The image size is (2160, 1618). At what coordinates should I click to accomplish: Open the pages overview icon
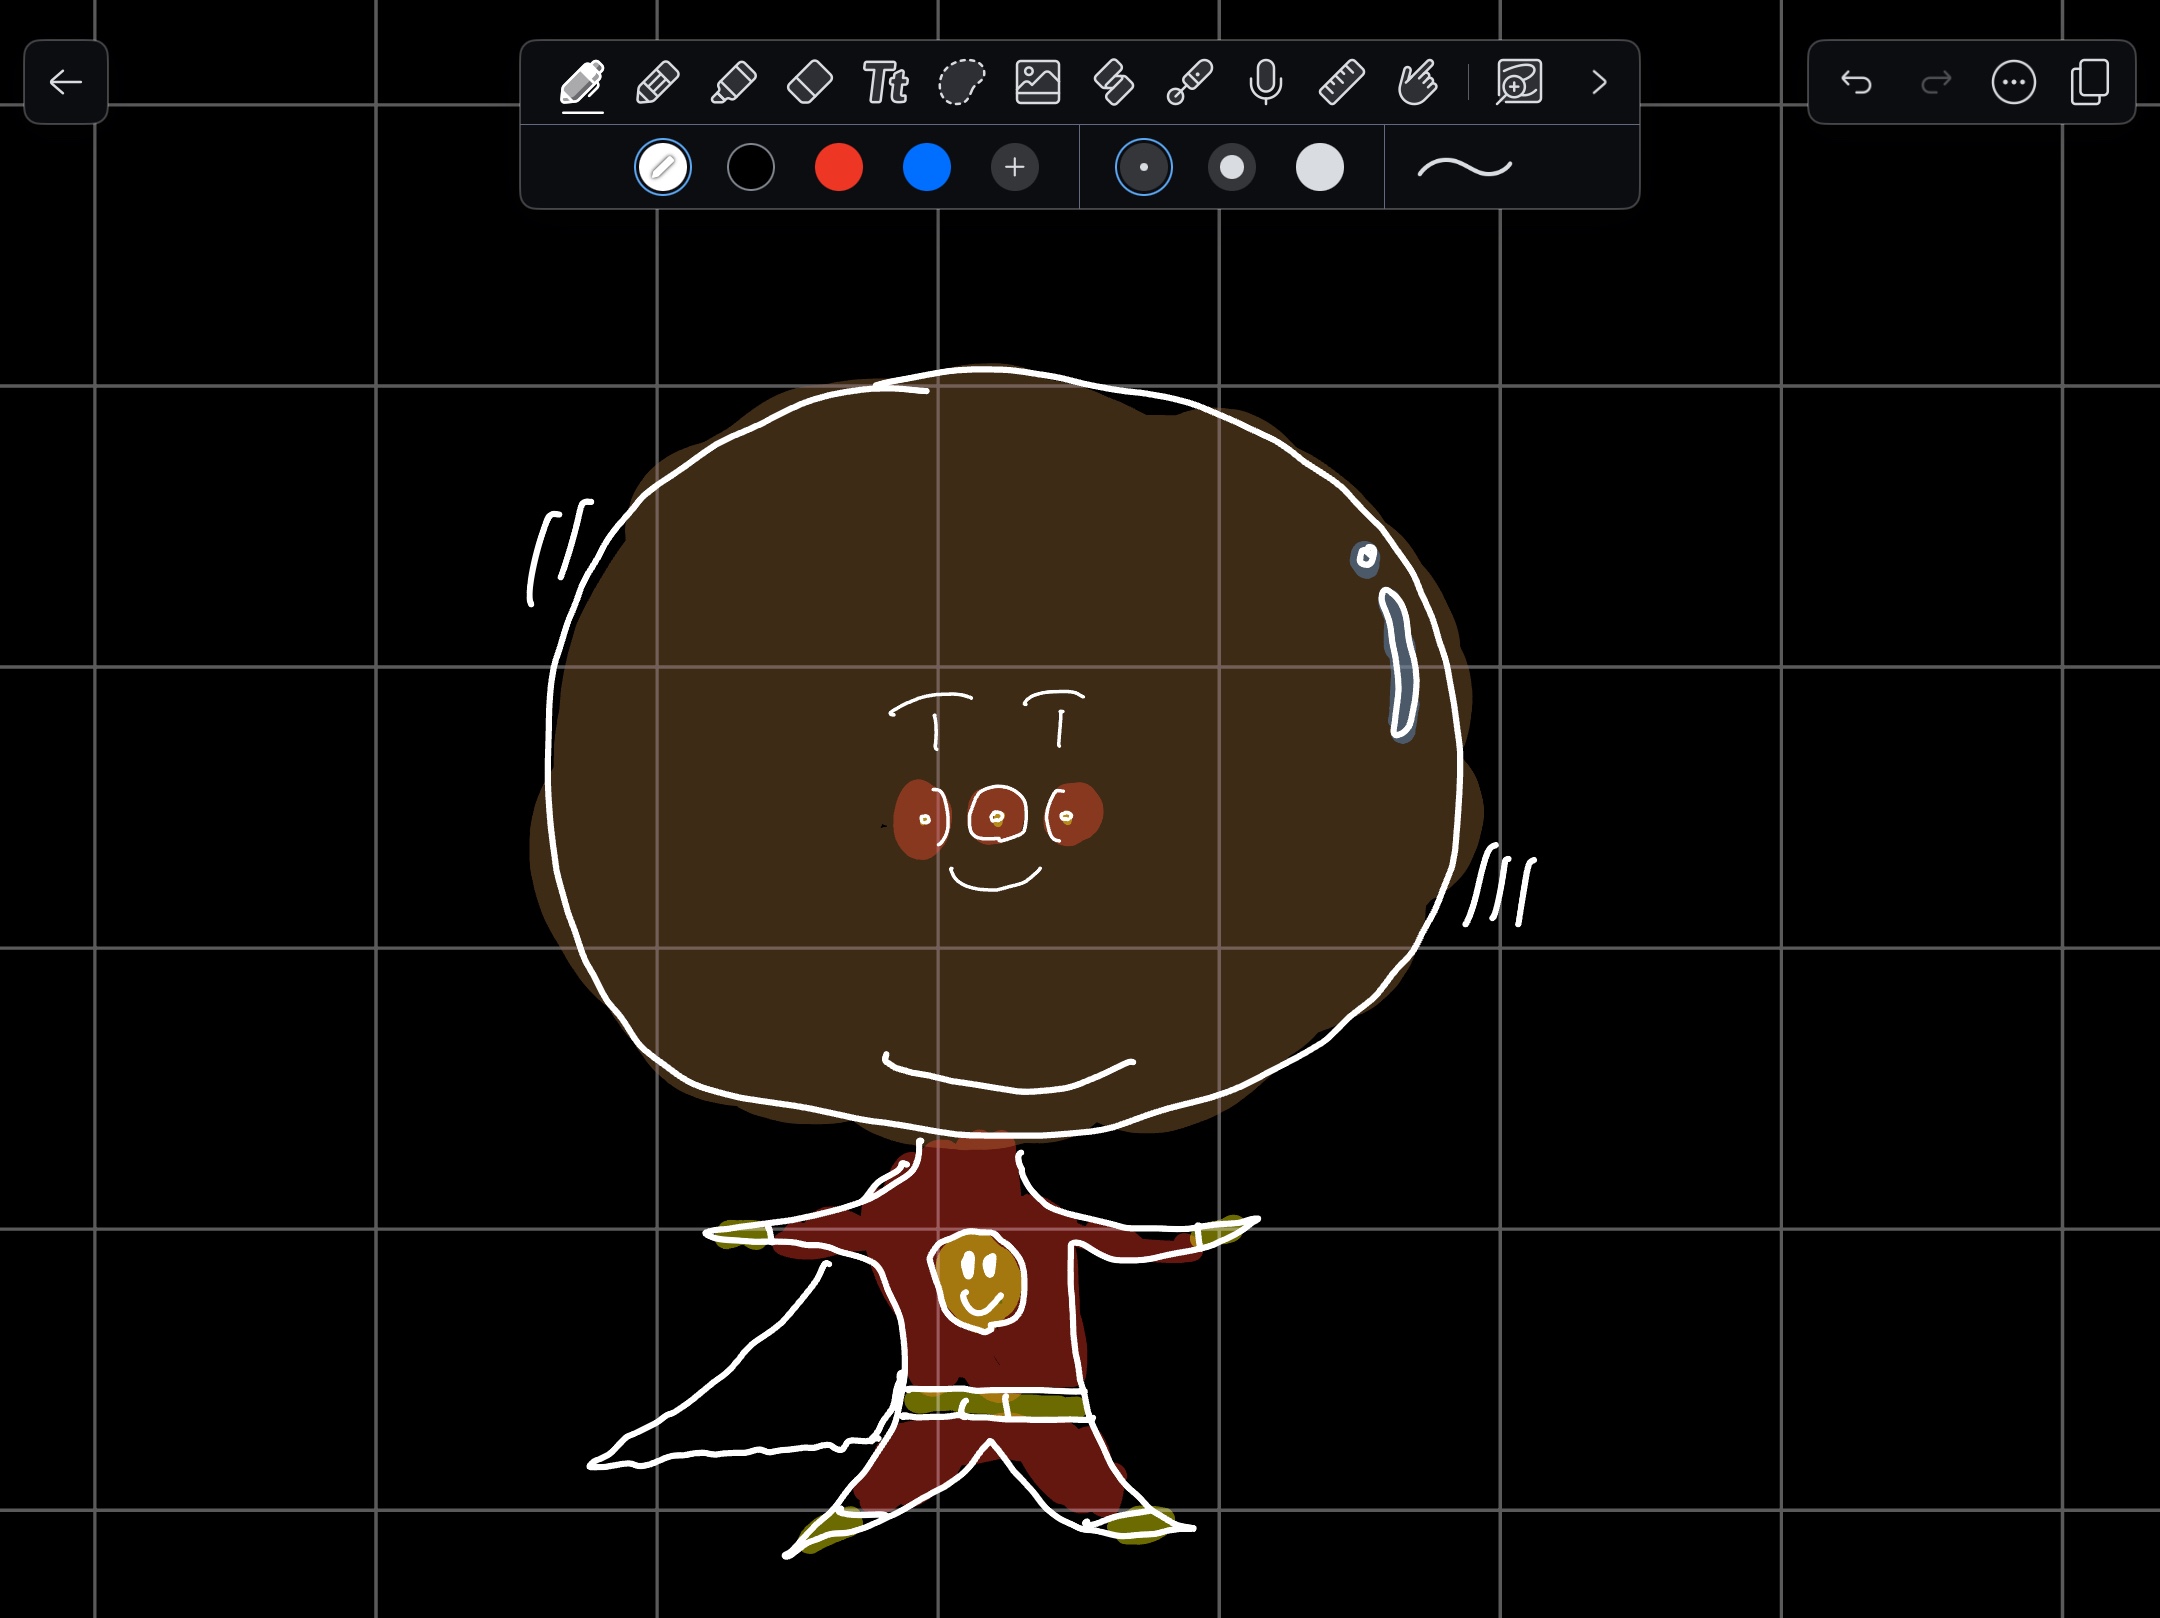[2089, 82]
